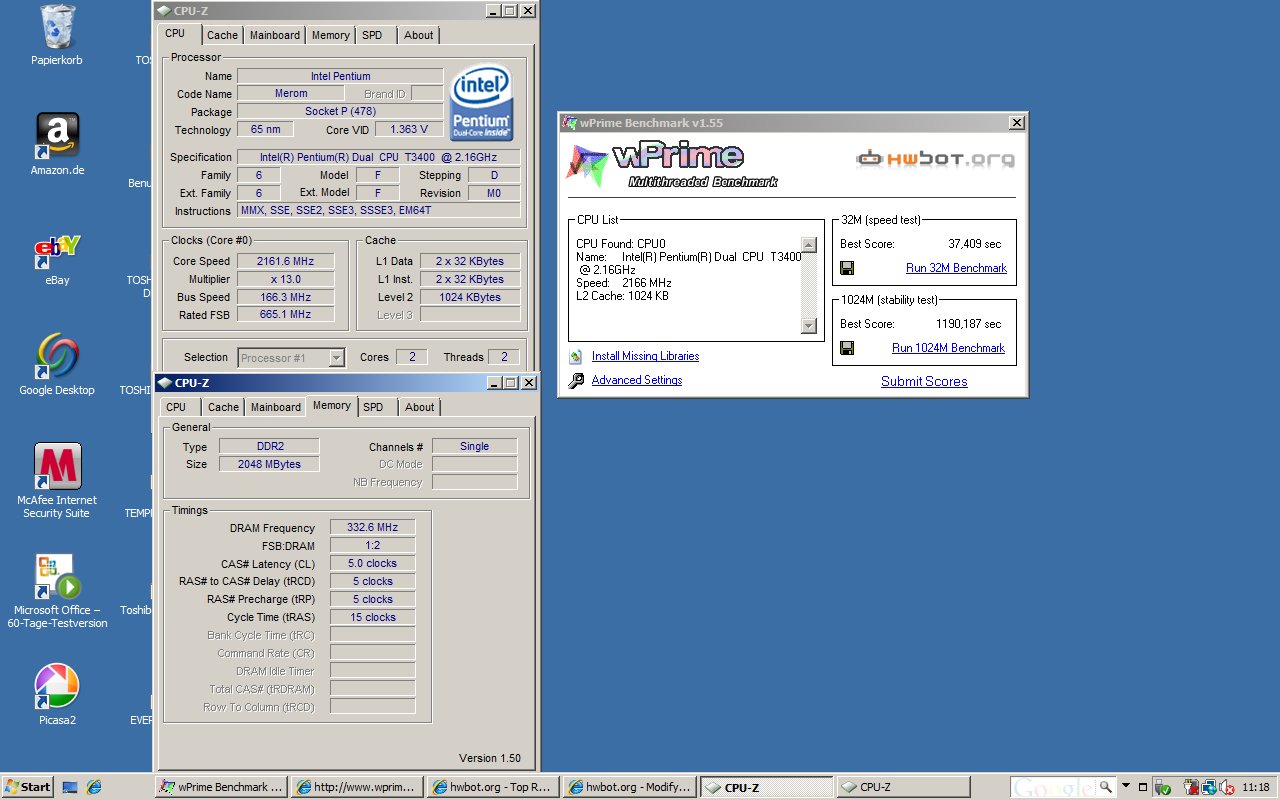Open About tab in the upper CPU-Z window

point(419,35)
